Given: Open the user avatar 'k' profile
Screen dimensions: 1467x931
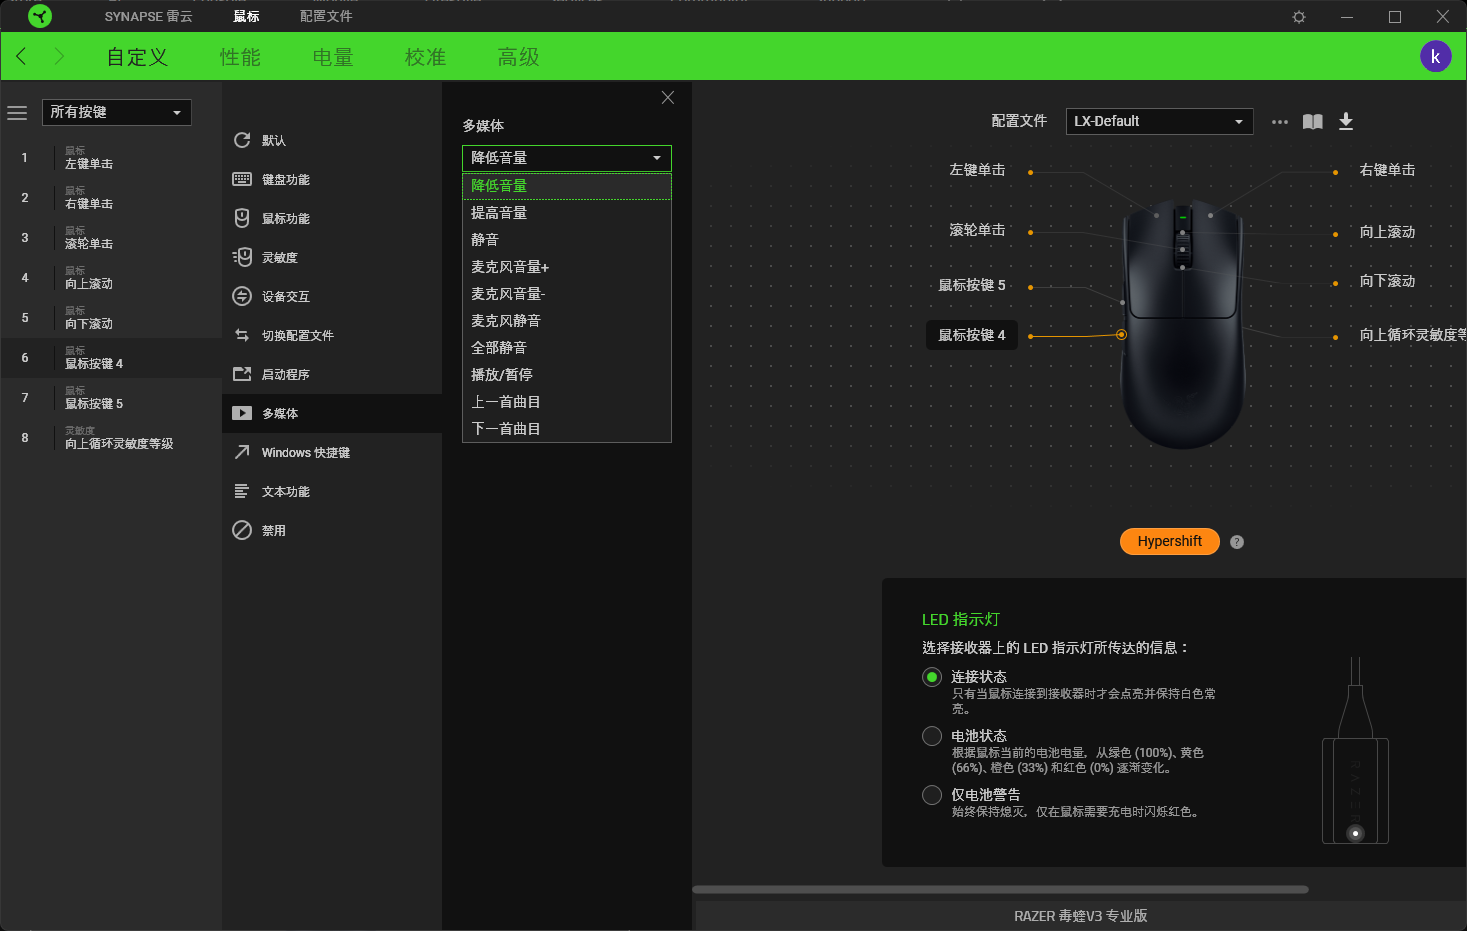Looking at the screenshot, I should click(1435, 56).
